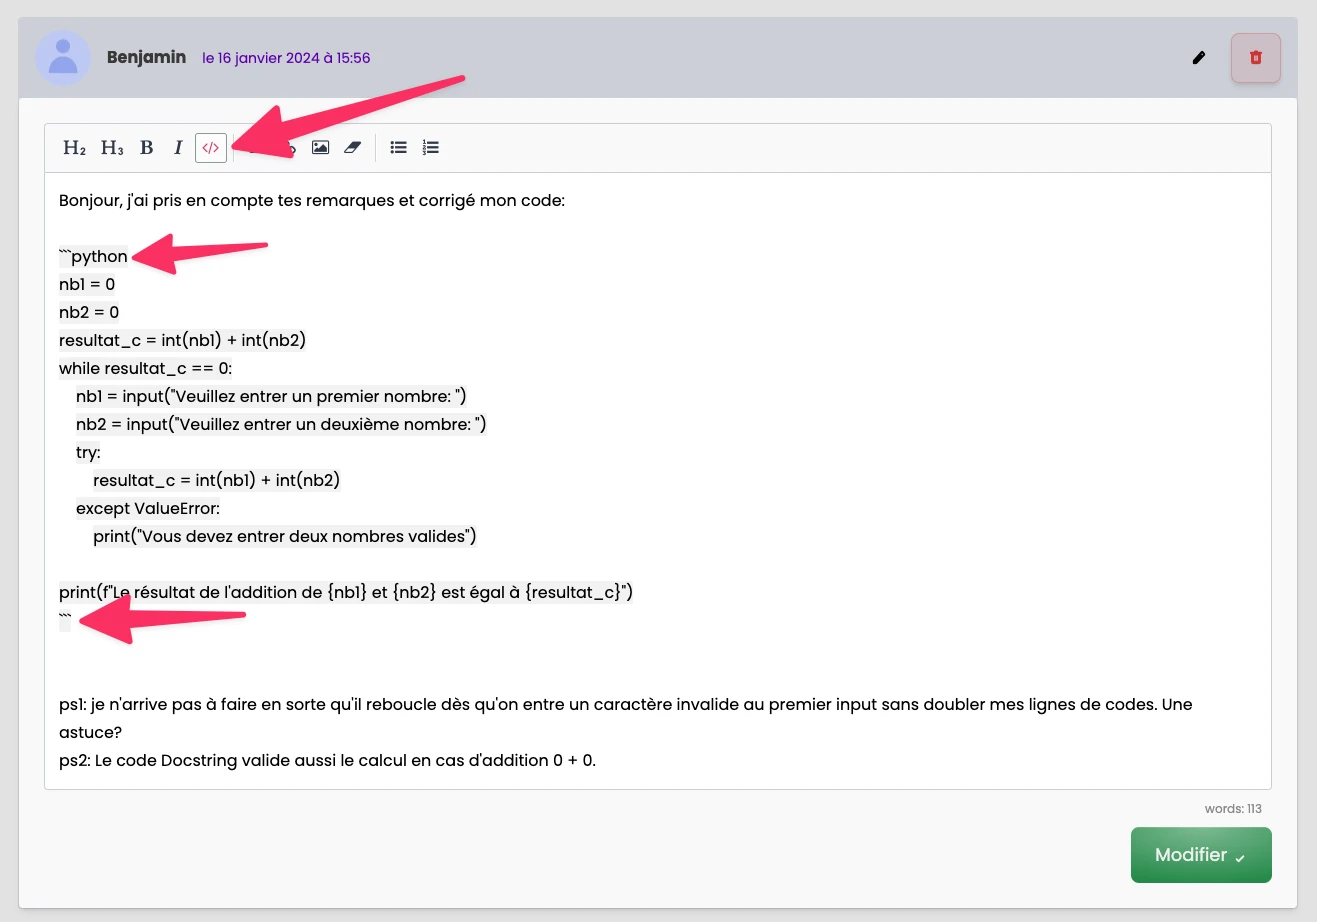Toggle italic formatting in the editor

pyautogui.click(x=178, y=148)
